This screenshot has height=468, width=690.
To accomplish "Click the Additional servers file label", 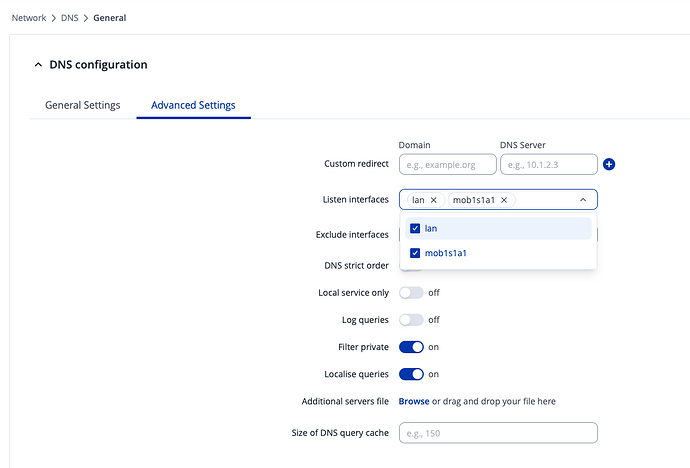I will point(345,401).
